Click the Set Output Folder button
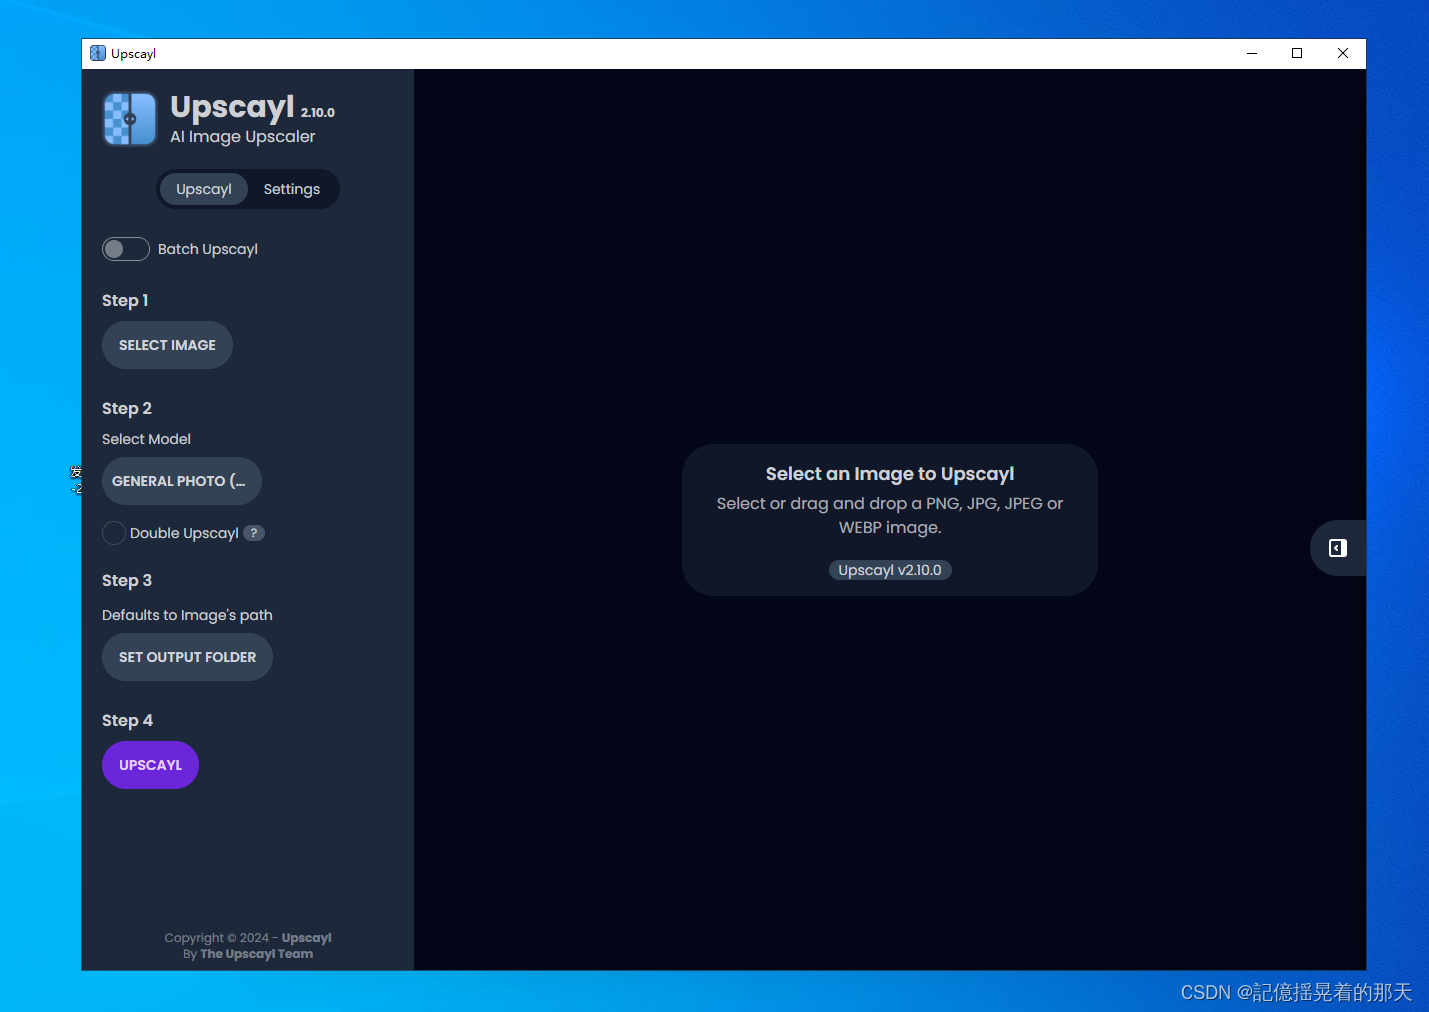1429x1012 pixels. coord(187,657)
